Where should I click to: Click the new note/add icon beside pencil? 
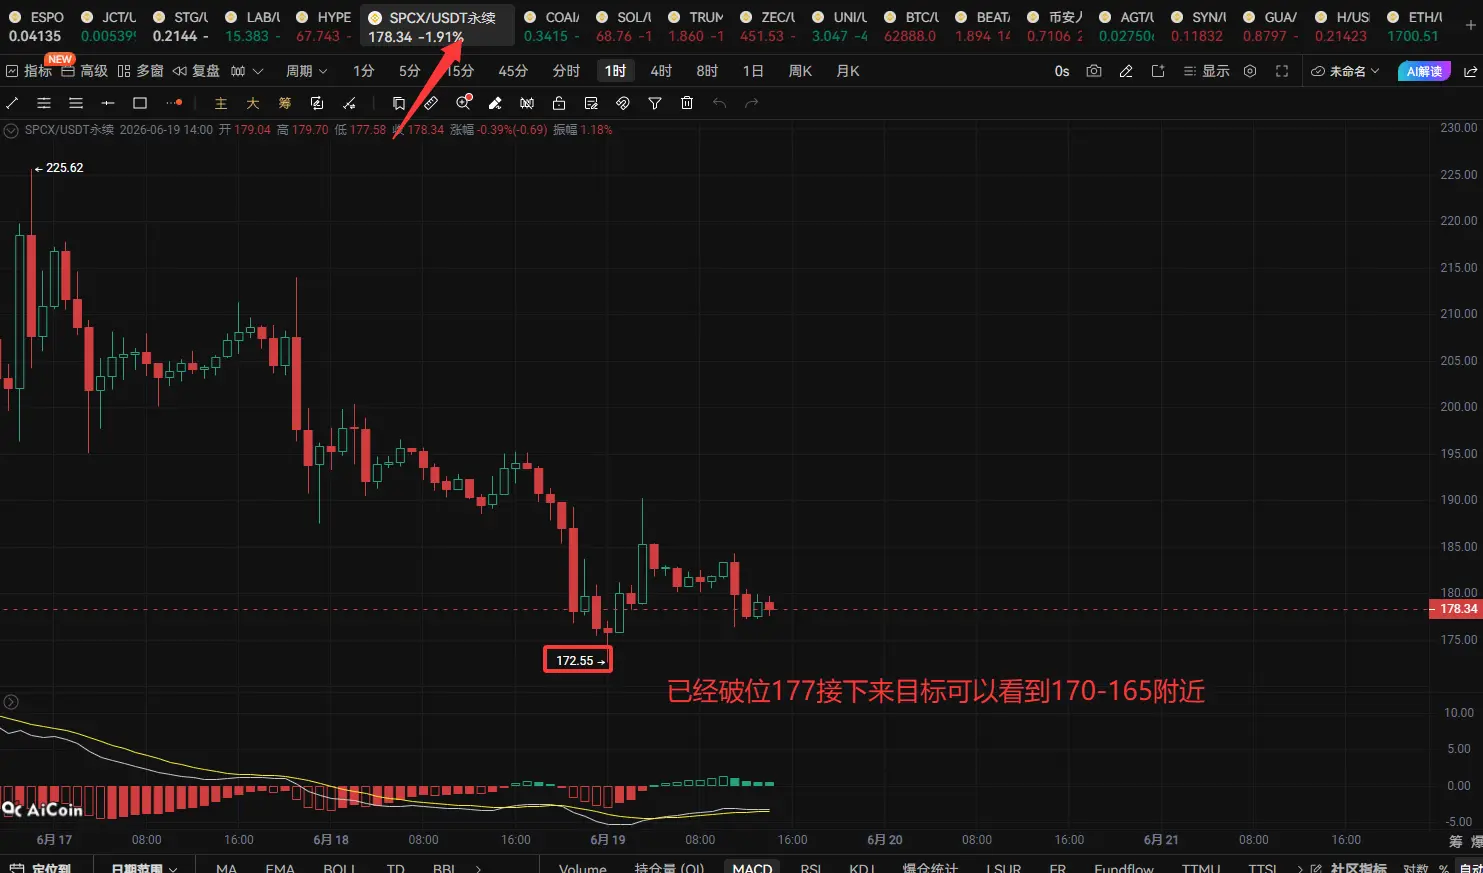click(x=1158, y=71)
